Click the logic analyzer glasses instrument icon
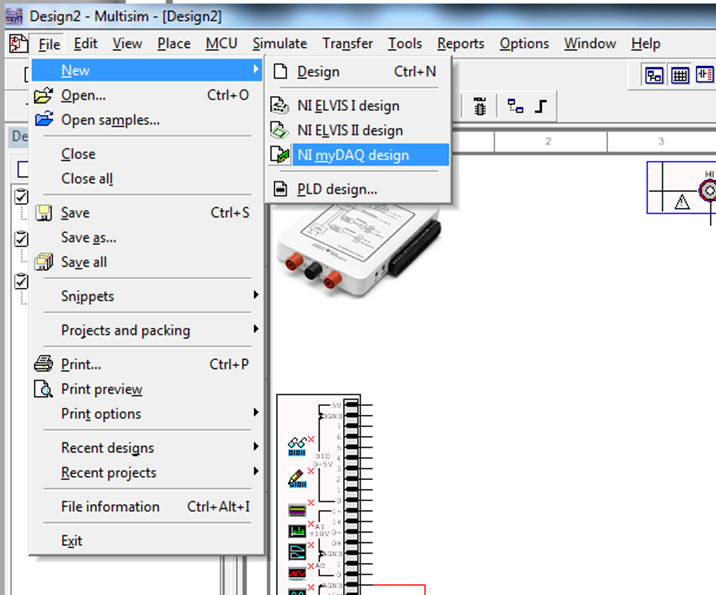The height and width of the screenshot is (595, 716). [297, 446]
